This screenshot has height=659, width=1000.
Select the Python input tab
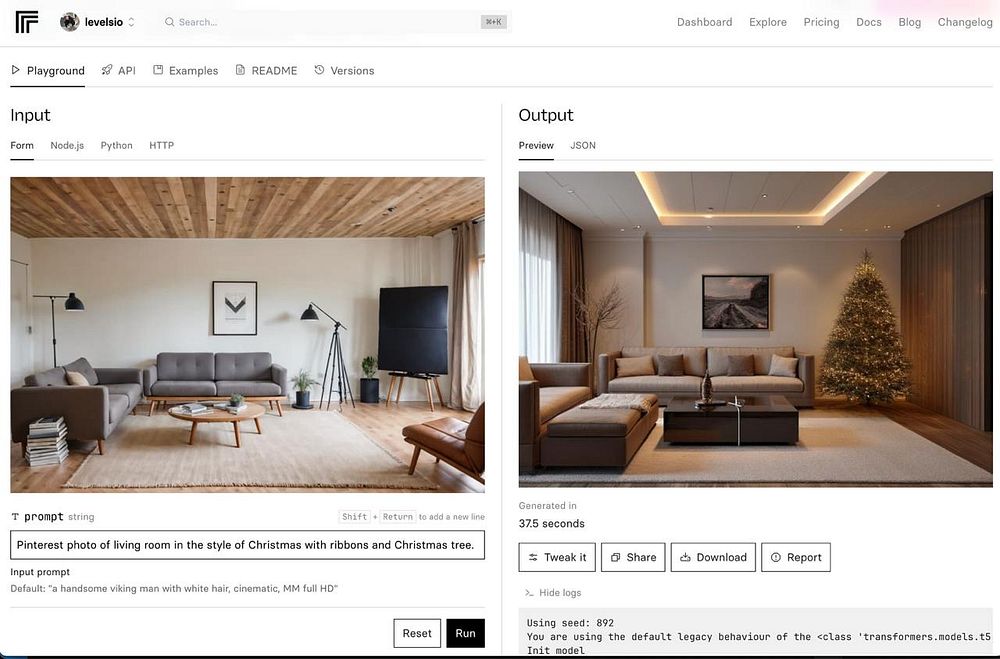(x=117, y=145)
